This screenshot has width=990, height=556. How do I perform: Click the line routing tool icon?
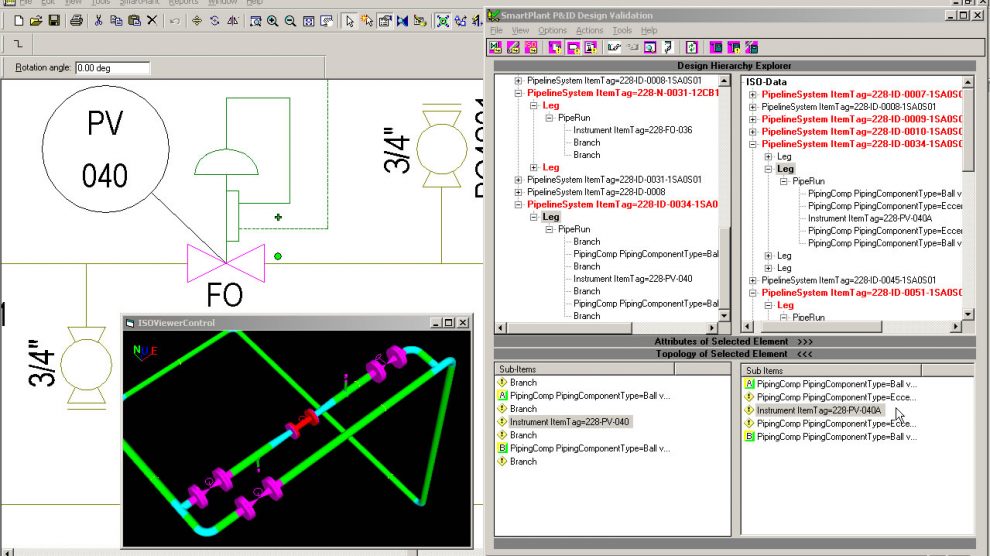pyautogui.click(x=18, y=44)
